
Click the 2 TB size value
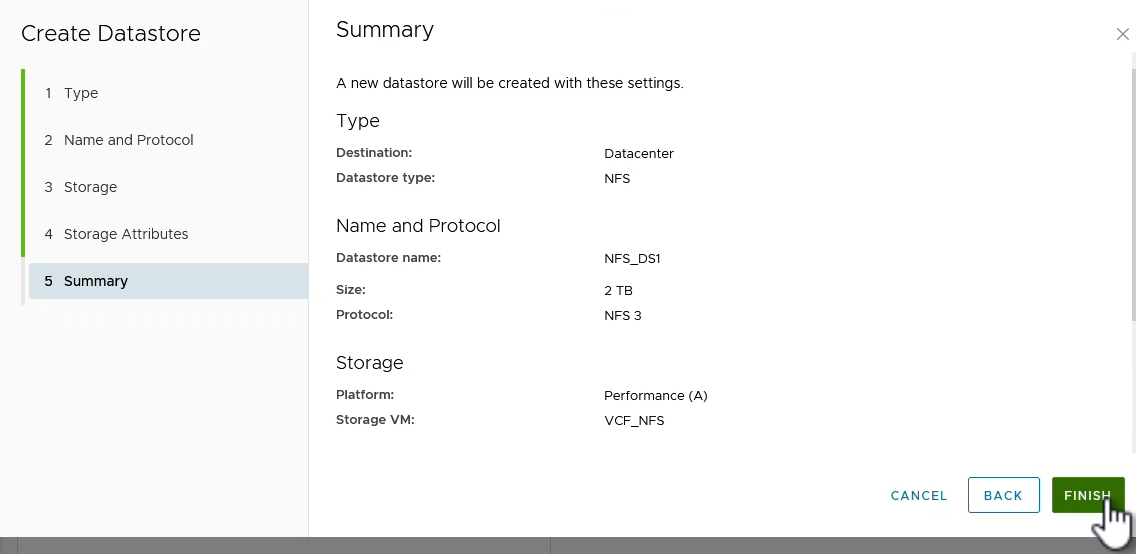(x=619, y=291)
